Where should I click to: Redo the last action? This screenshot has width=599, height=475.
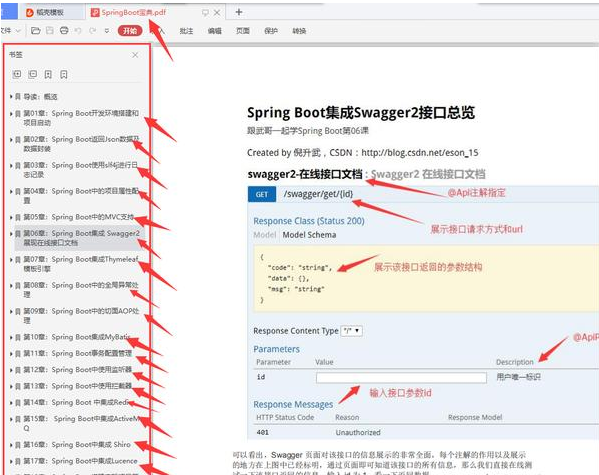pos(92,31)
